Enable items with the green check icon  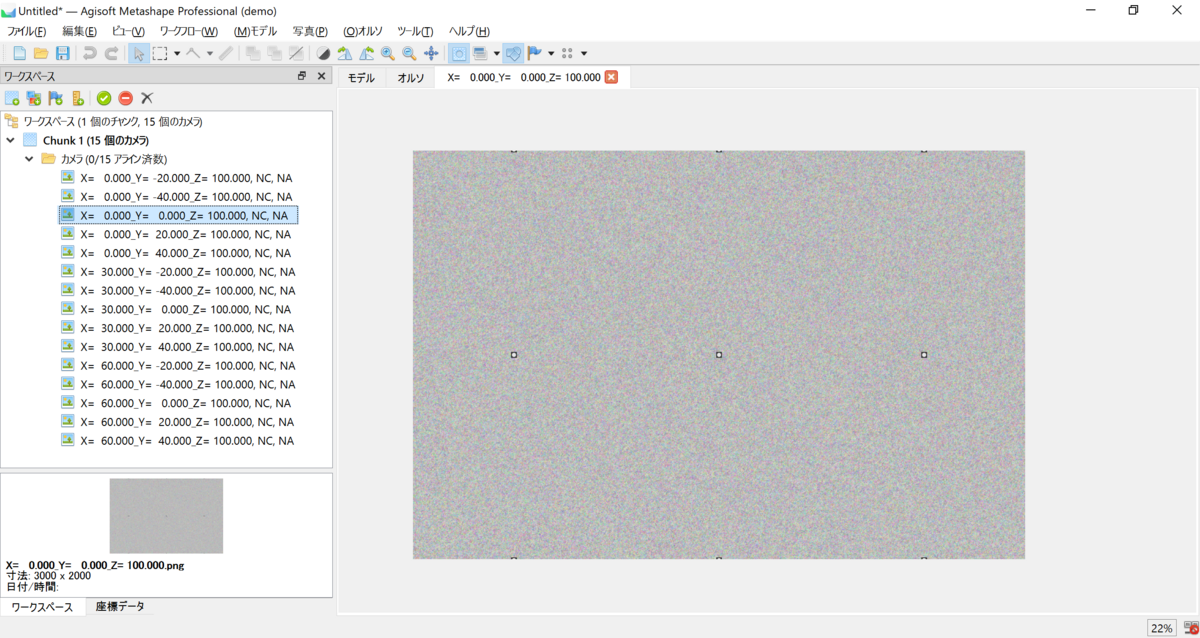point(104,98)
